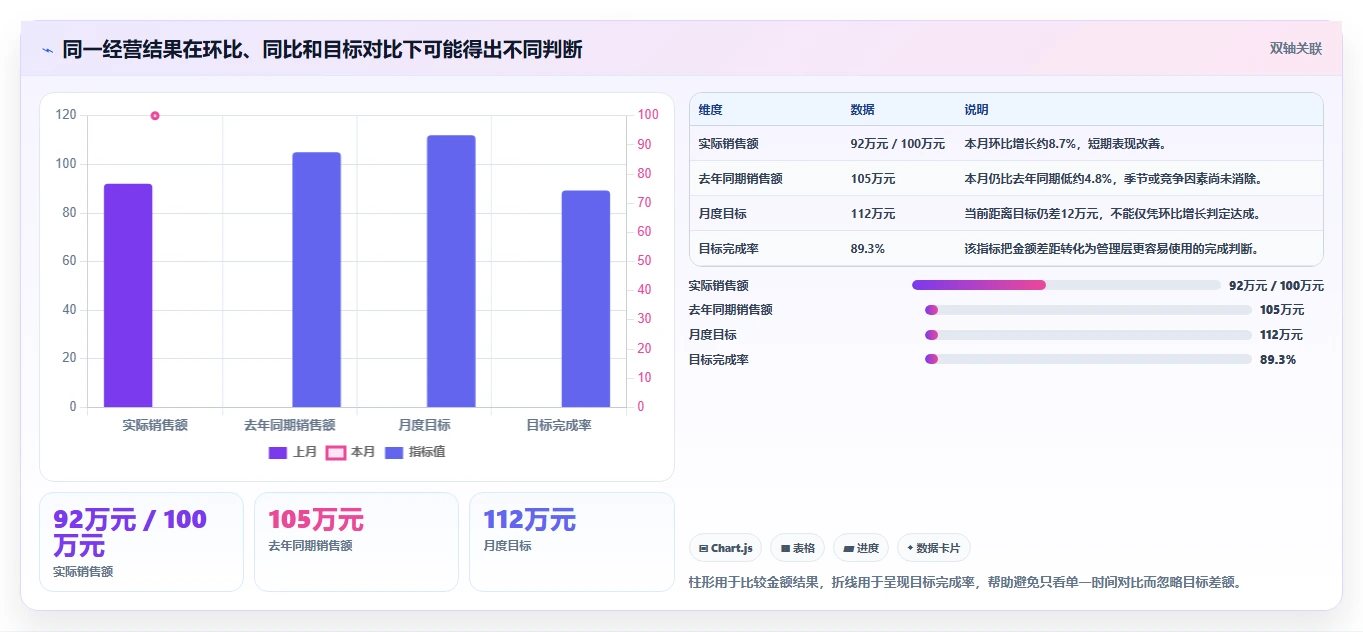Click the pink 本月 data point

155,116
